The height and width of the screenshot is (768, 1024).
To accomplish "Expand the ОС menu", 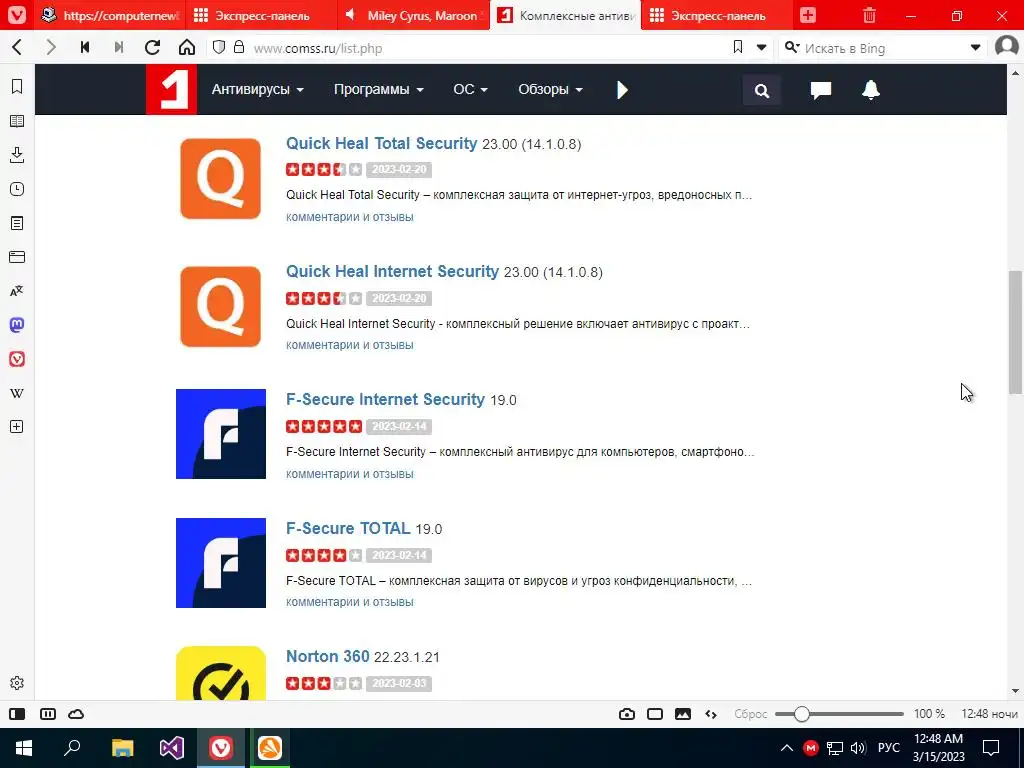I will [470, 89].
